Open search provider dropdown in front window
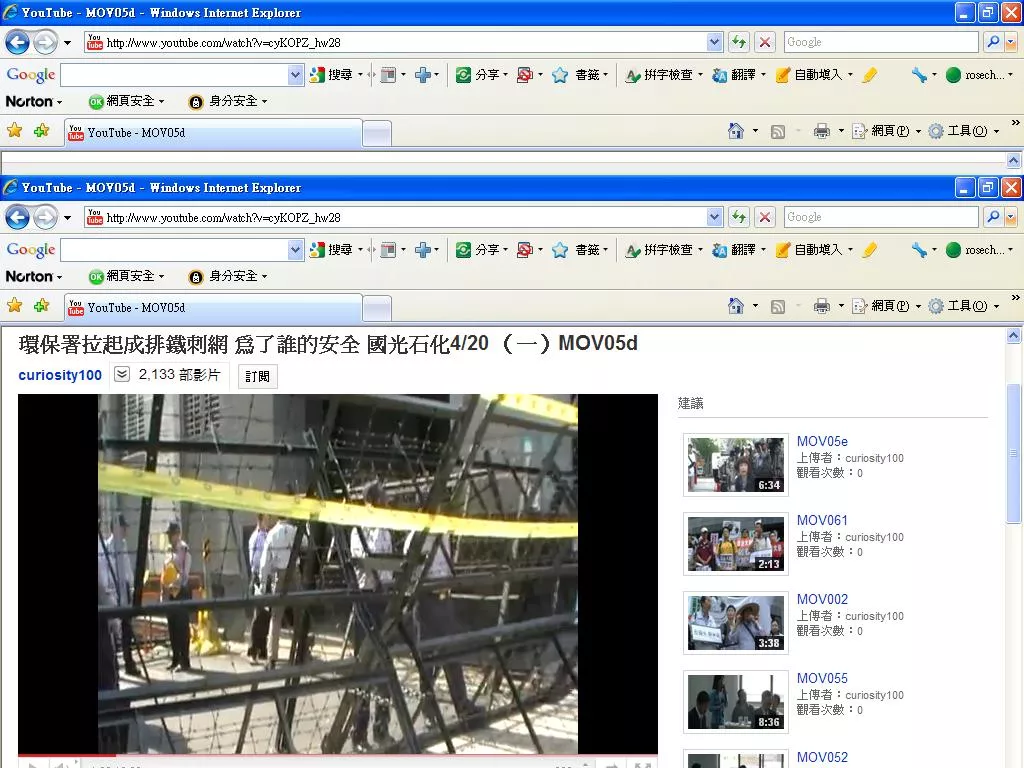Image resolution: width=1024 pixels, height=768 pixels. point(1011,217)
